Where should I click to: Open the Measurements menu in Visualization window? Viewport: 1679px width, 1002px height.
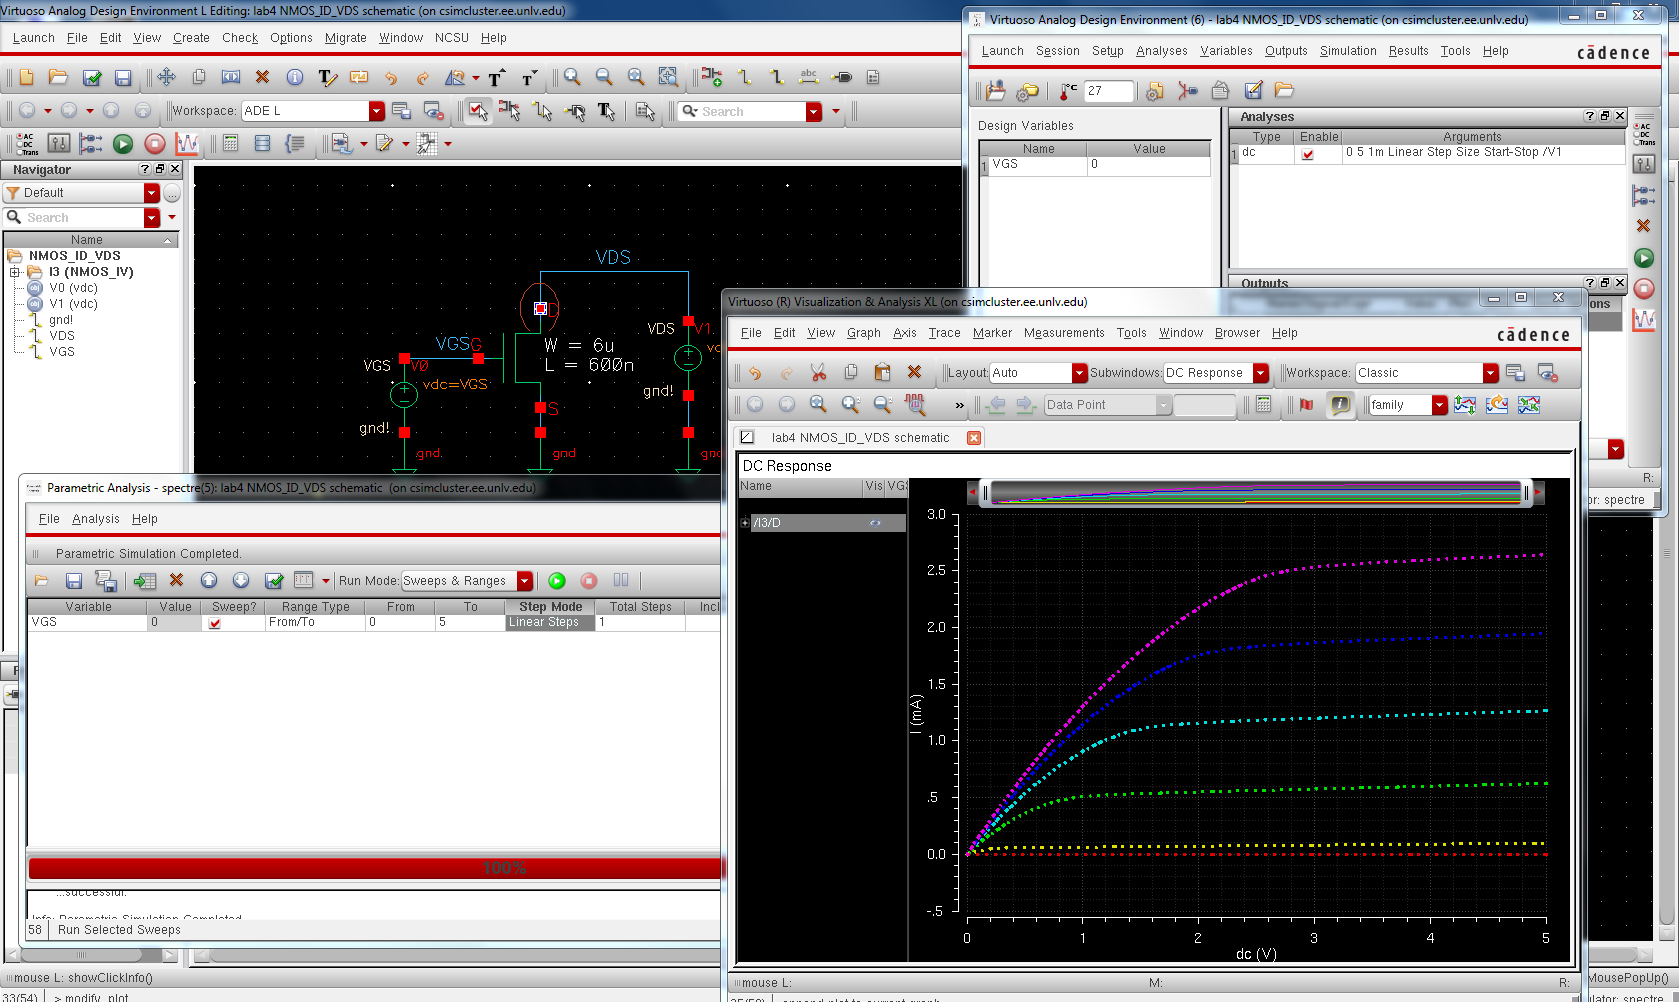(x=1064, y=333)
